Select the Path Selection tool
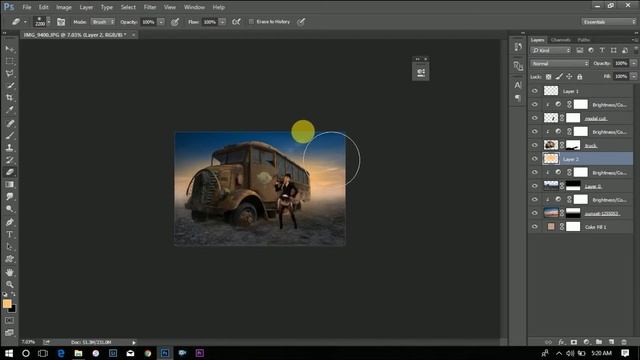 [x=9, y=247]
